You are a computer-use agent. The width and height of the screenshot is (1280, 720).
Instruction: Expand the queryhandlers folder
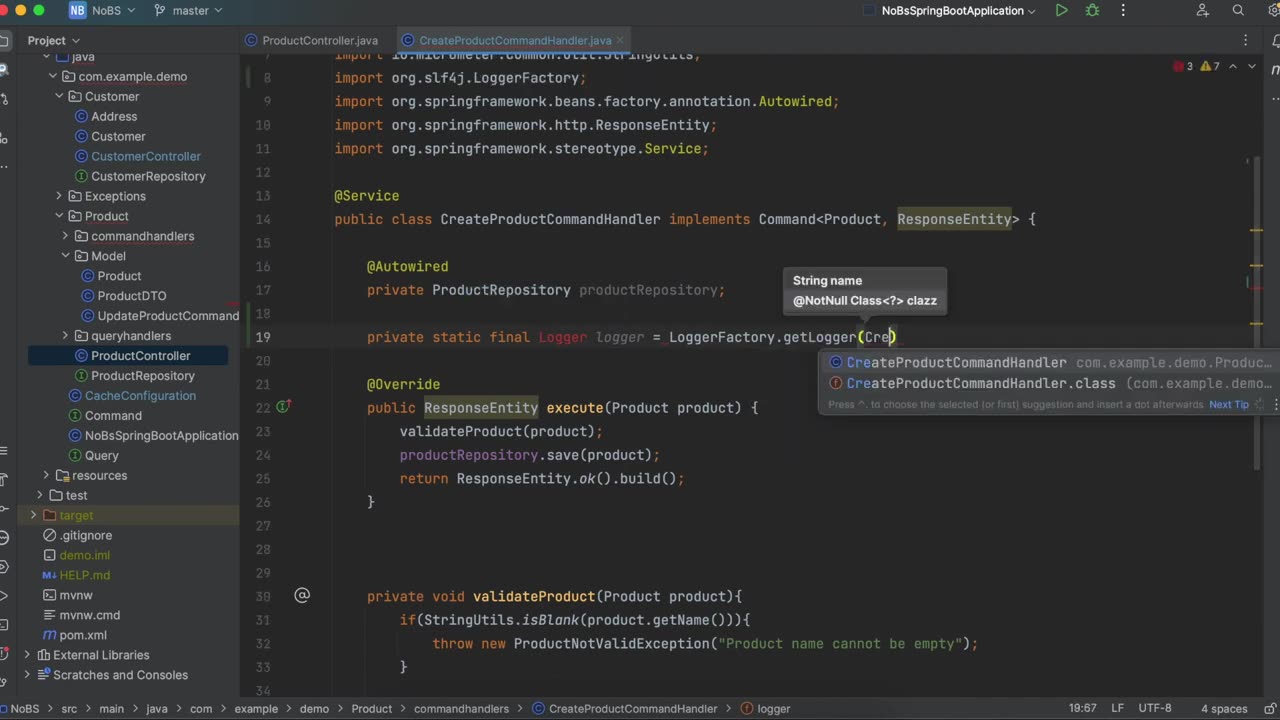65,336
